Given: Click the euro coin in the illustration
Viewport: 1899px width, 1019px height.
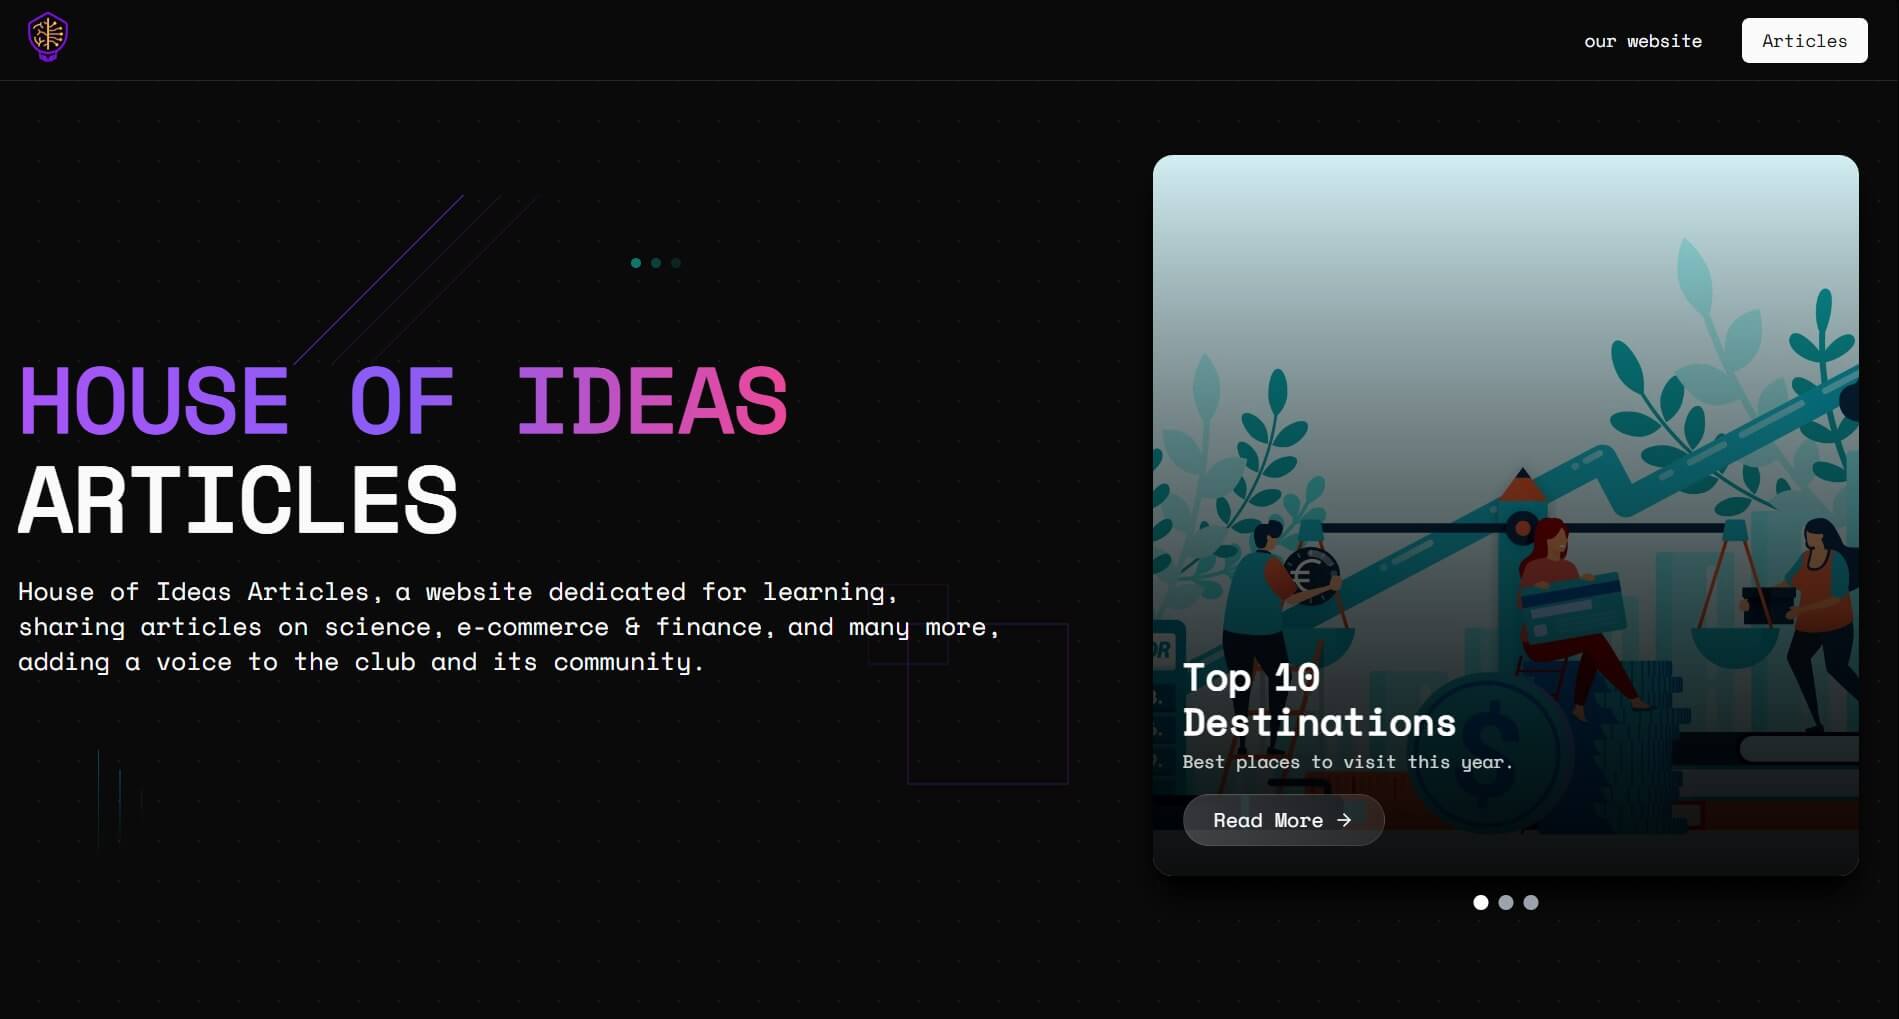Looking at the screenshot, I should coord(1309,575).
